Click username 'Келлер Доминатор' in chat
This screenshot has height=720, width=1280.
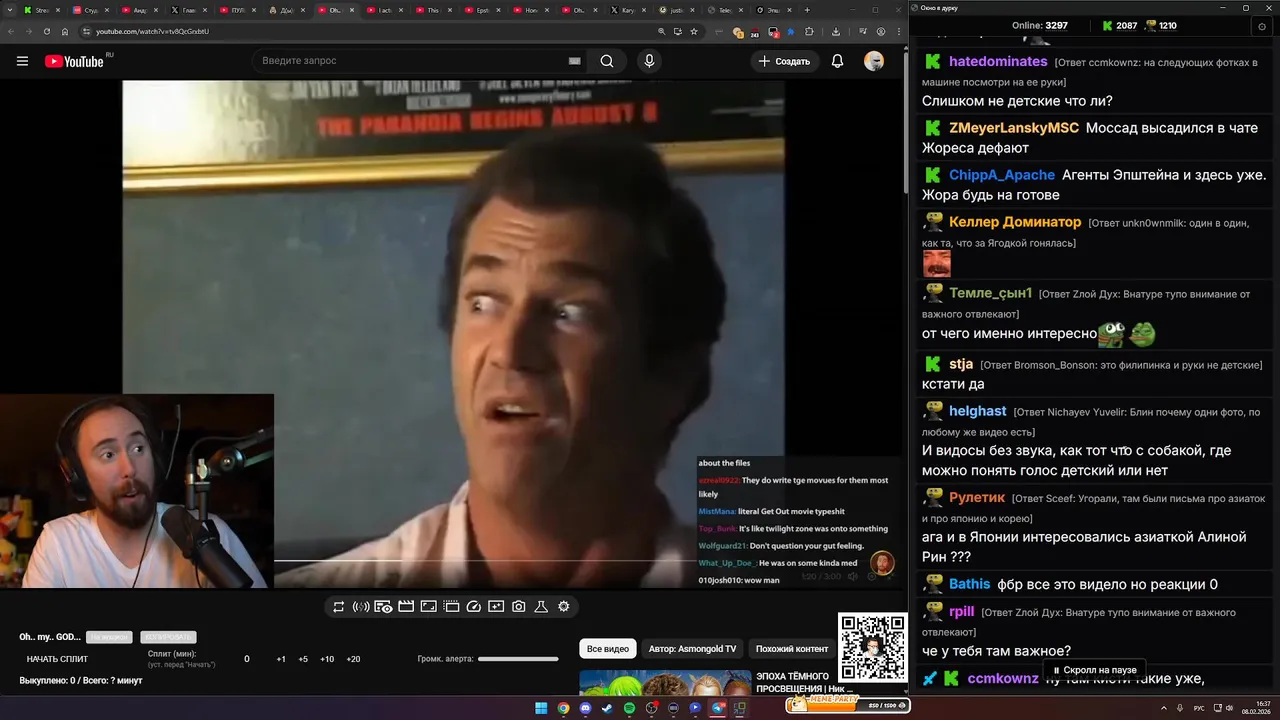click(1015, 222)
